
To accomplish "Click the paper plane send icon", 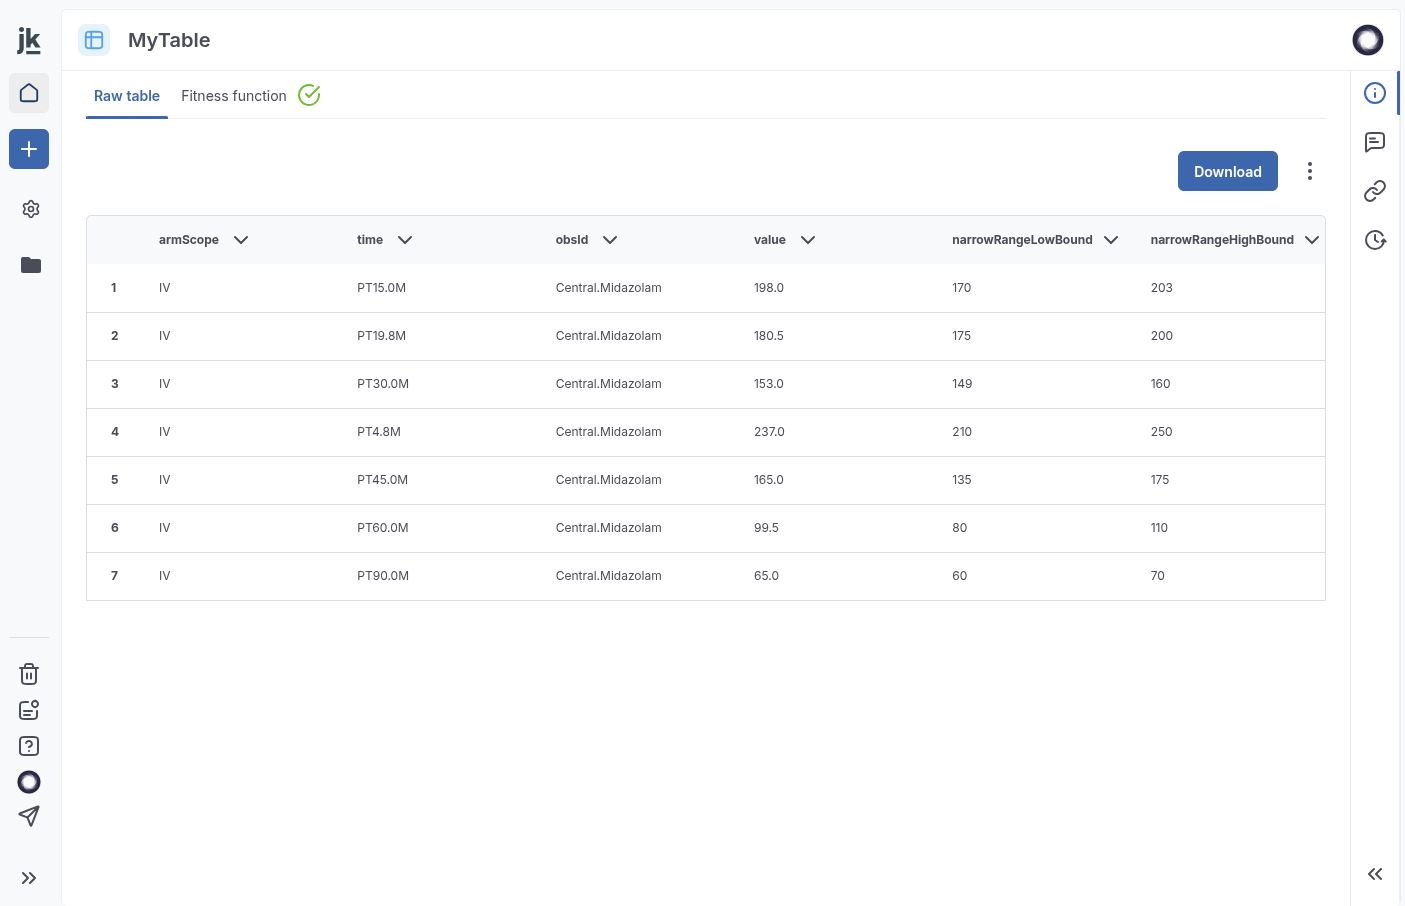I will point(29,816).
